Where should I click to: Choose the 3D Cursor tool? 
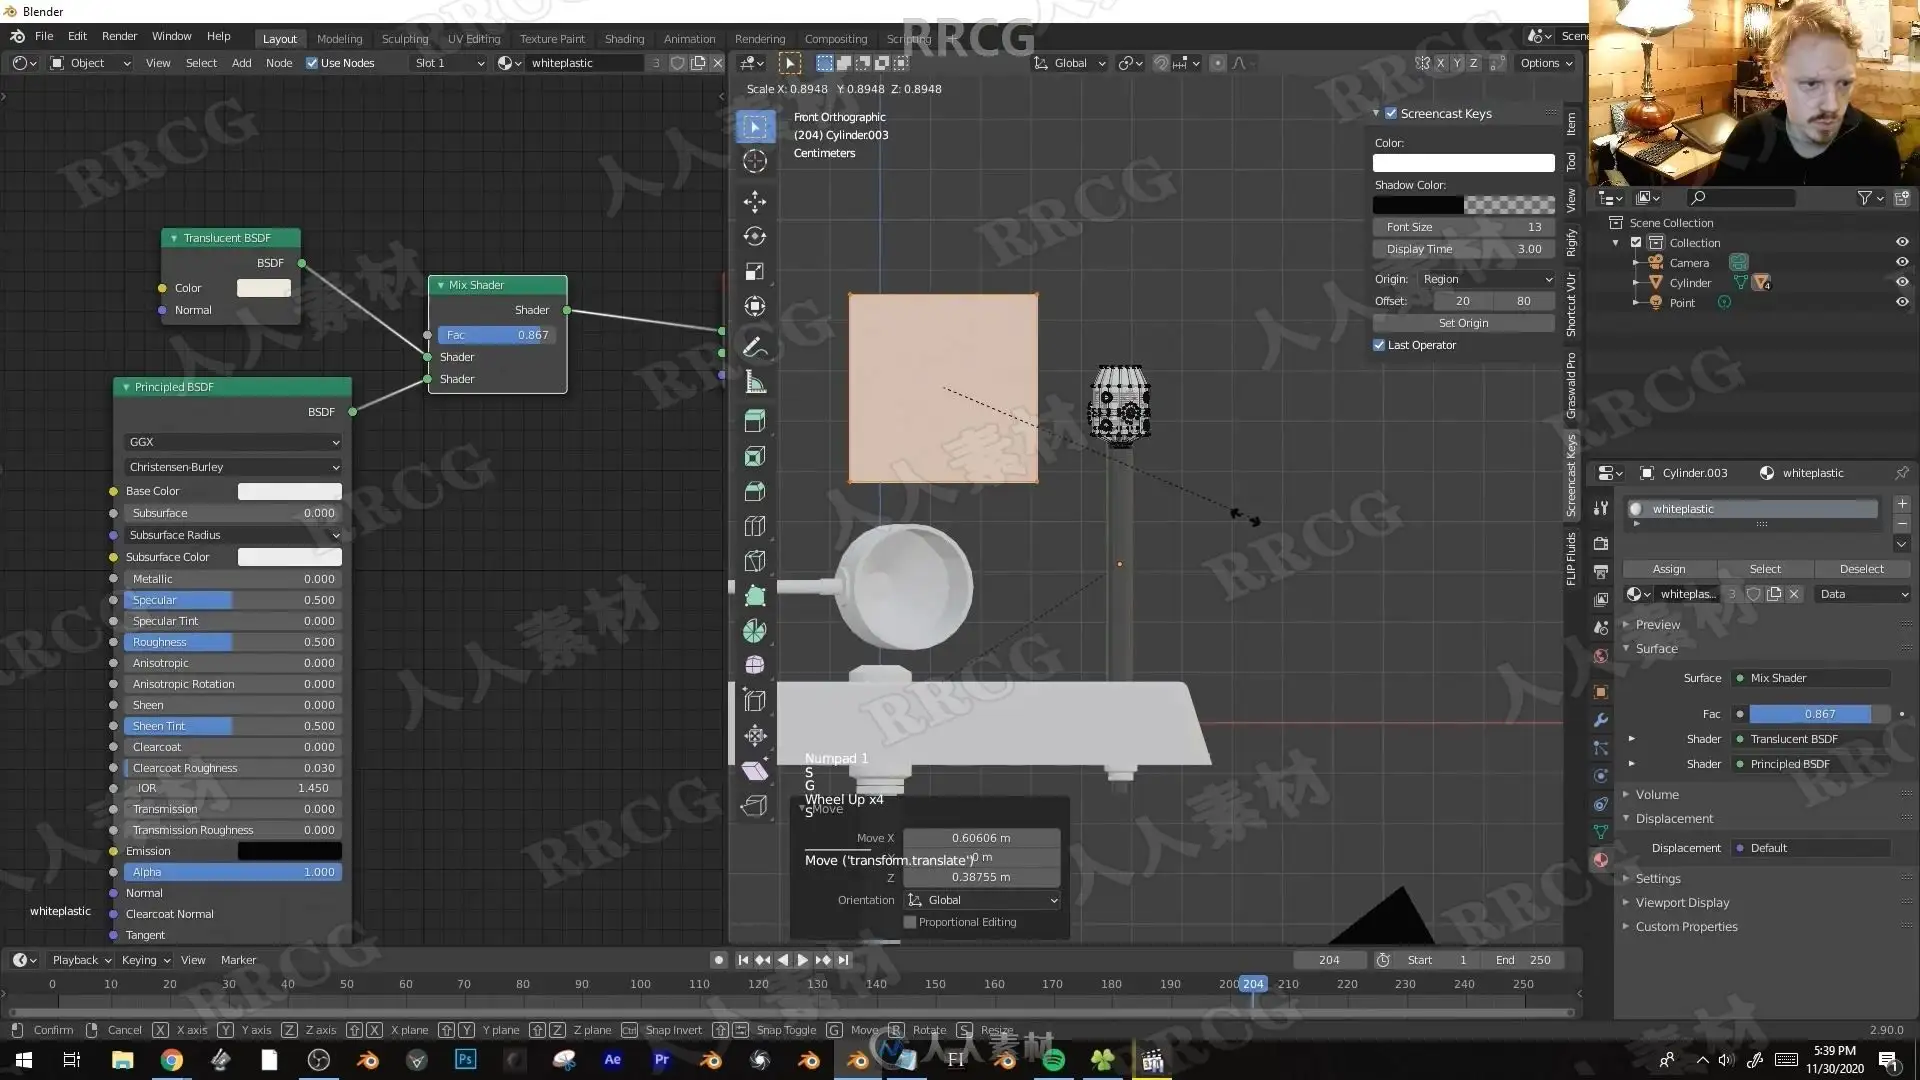755,161
